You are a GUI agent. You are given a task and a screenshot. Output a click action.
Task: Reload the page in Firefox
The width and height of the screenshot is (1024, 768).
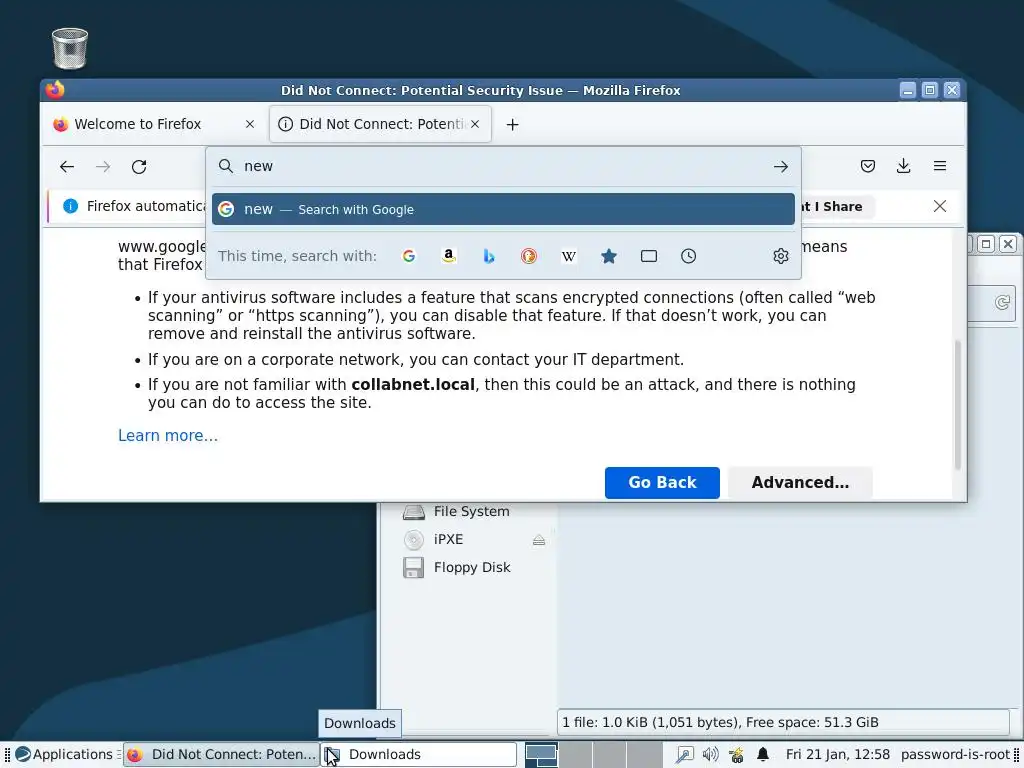click(x=138, y=167)
